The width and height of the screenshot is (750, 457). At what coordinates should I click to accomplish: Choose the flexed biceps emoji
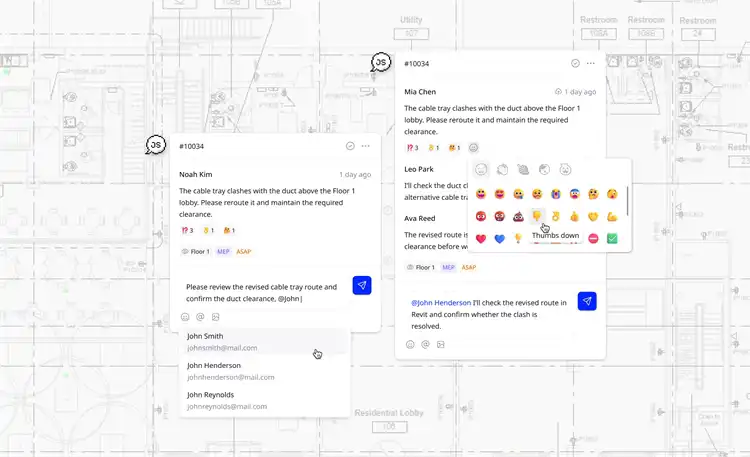[x=612, y=217]
